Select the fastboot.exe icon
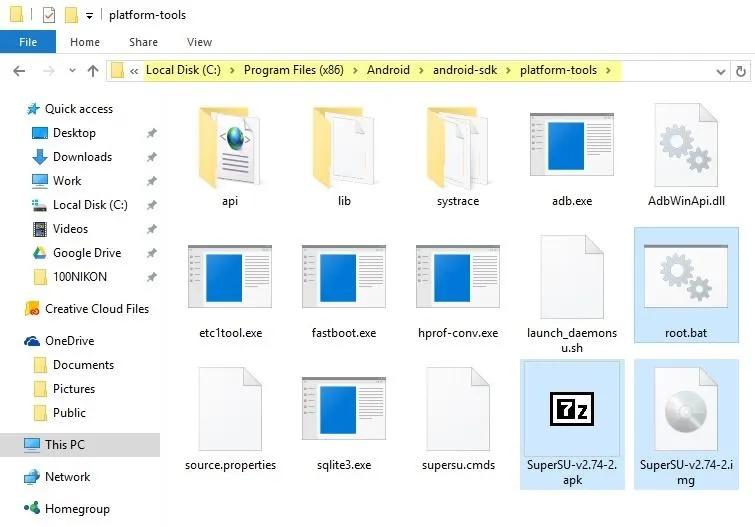755x527 pixels. [344, 277]
